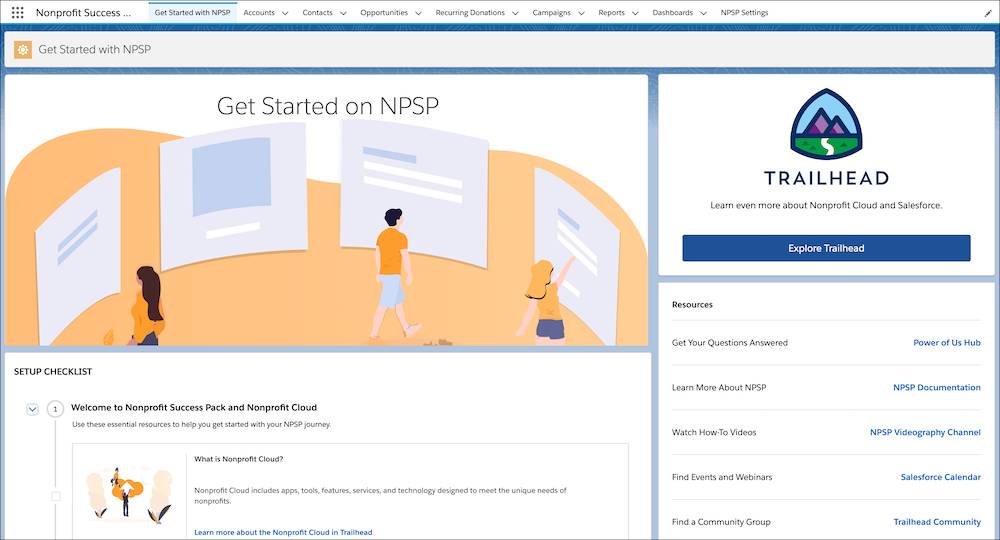Open the Opportunities tab dropdown arrow
This screenshot has width=1000, height=540.
coord(418,13)
